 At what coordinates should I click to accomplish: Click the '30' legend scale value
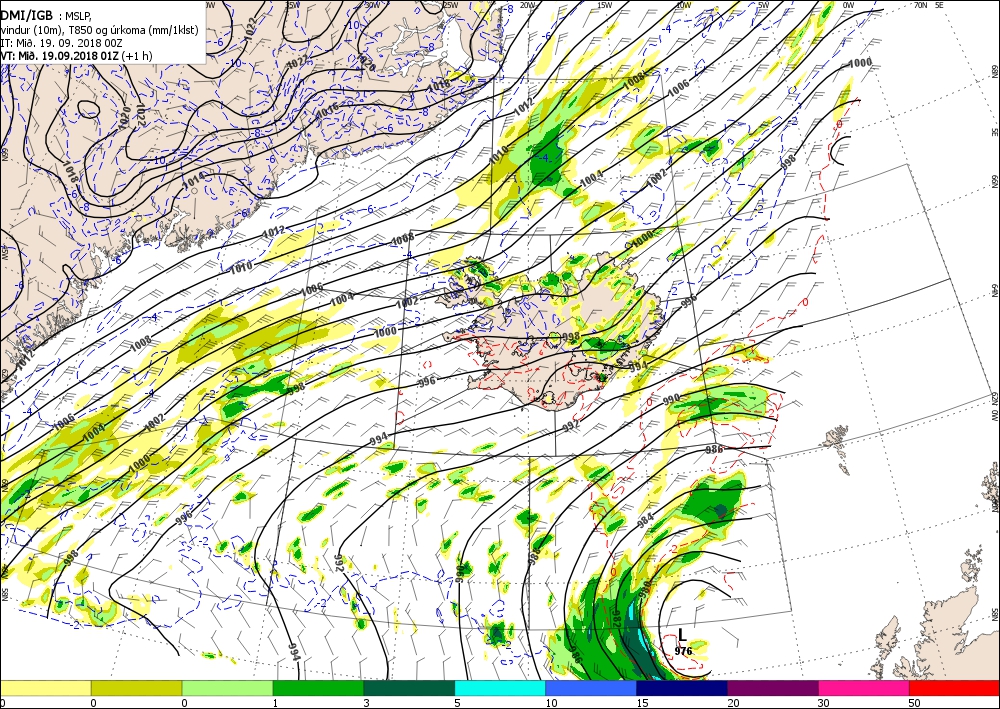tap(824, 703)
